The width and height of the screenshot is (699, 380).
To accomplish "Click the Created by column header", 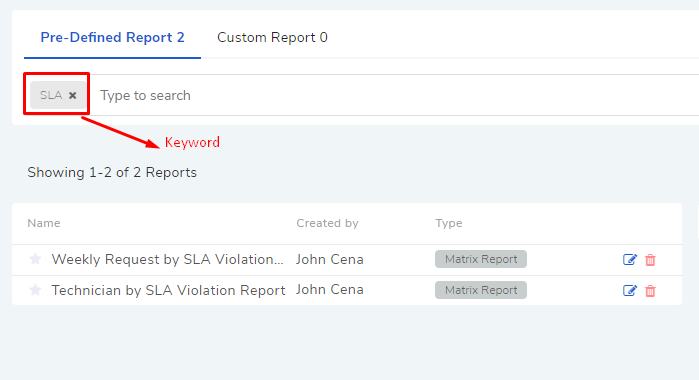I will pyautogui.click(x=327, y=223).
